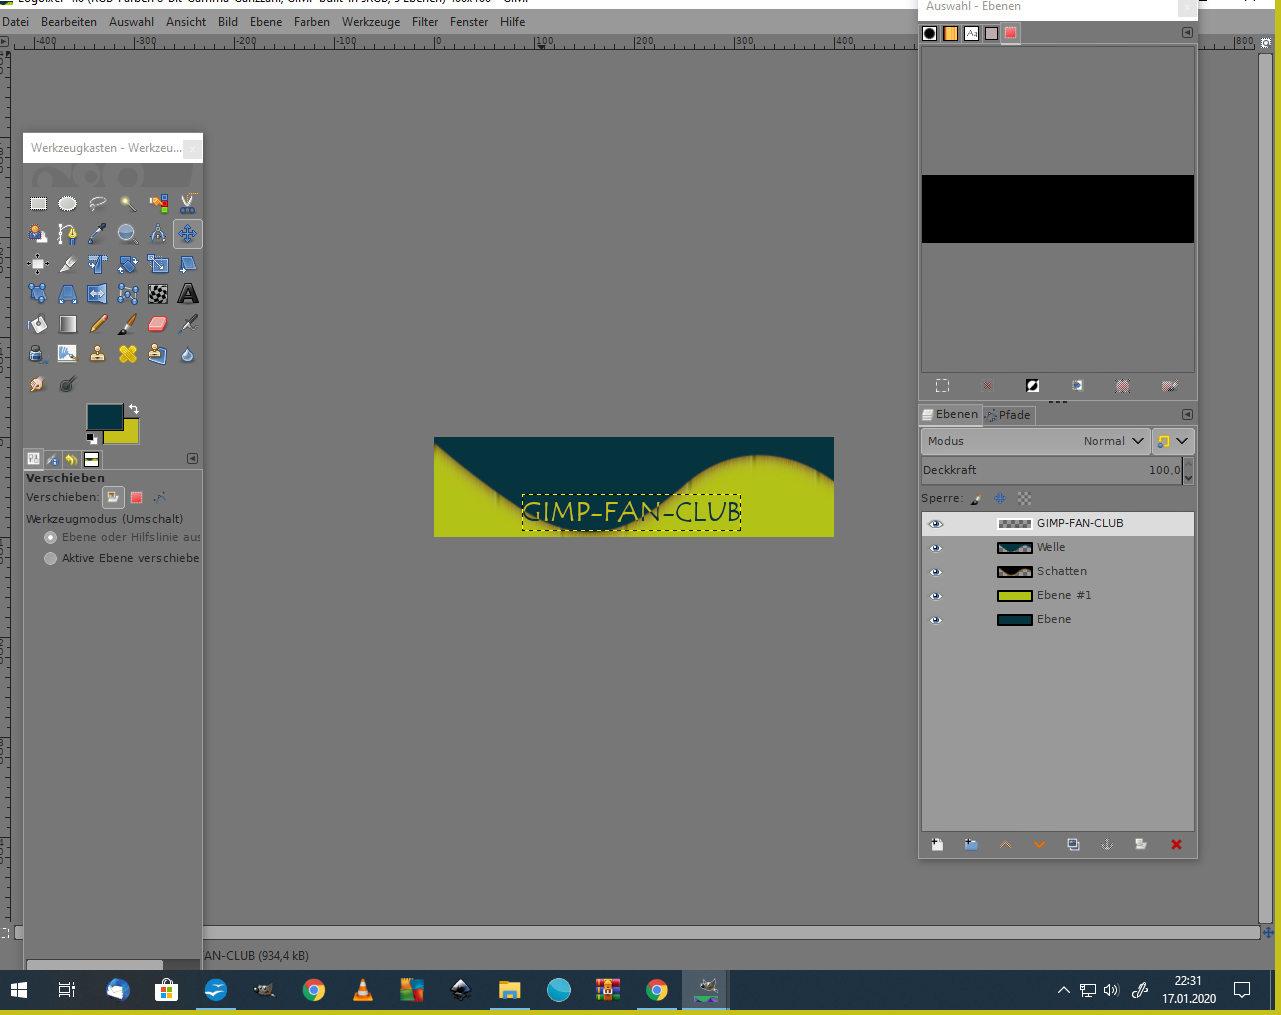Create a new layer group

point(971,845)
